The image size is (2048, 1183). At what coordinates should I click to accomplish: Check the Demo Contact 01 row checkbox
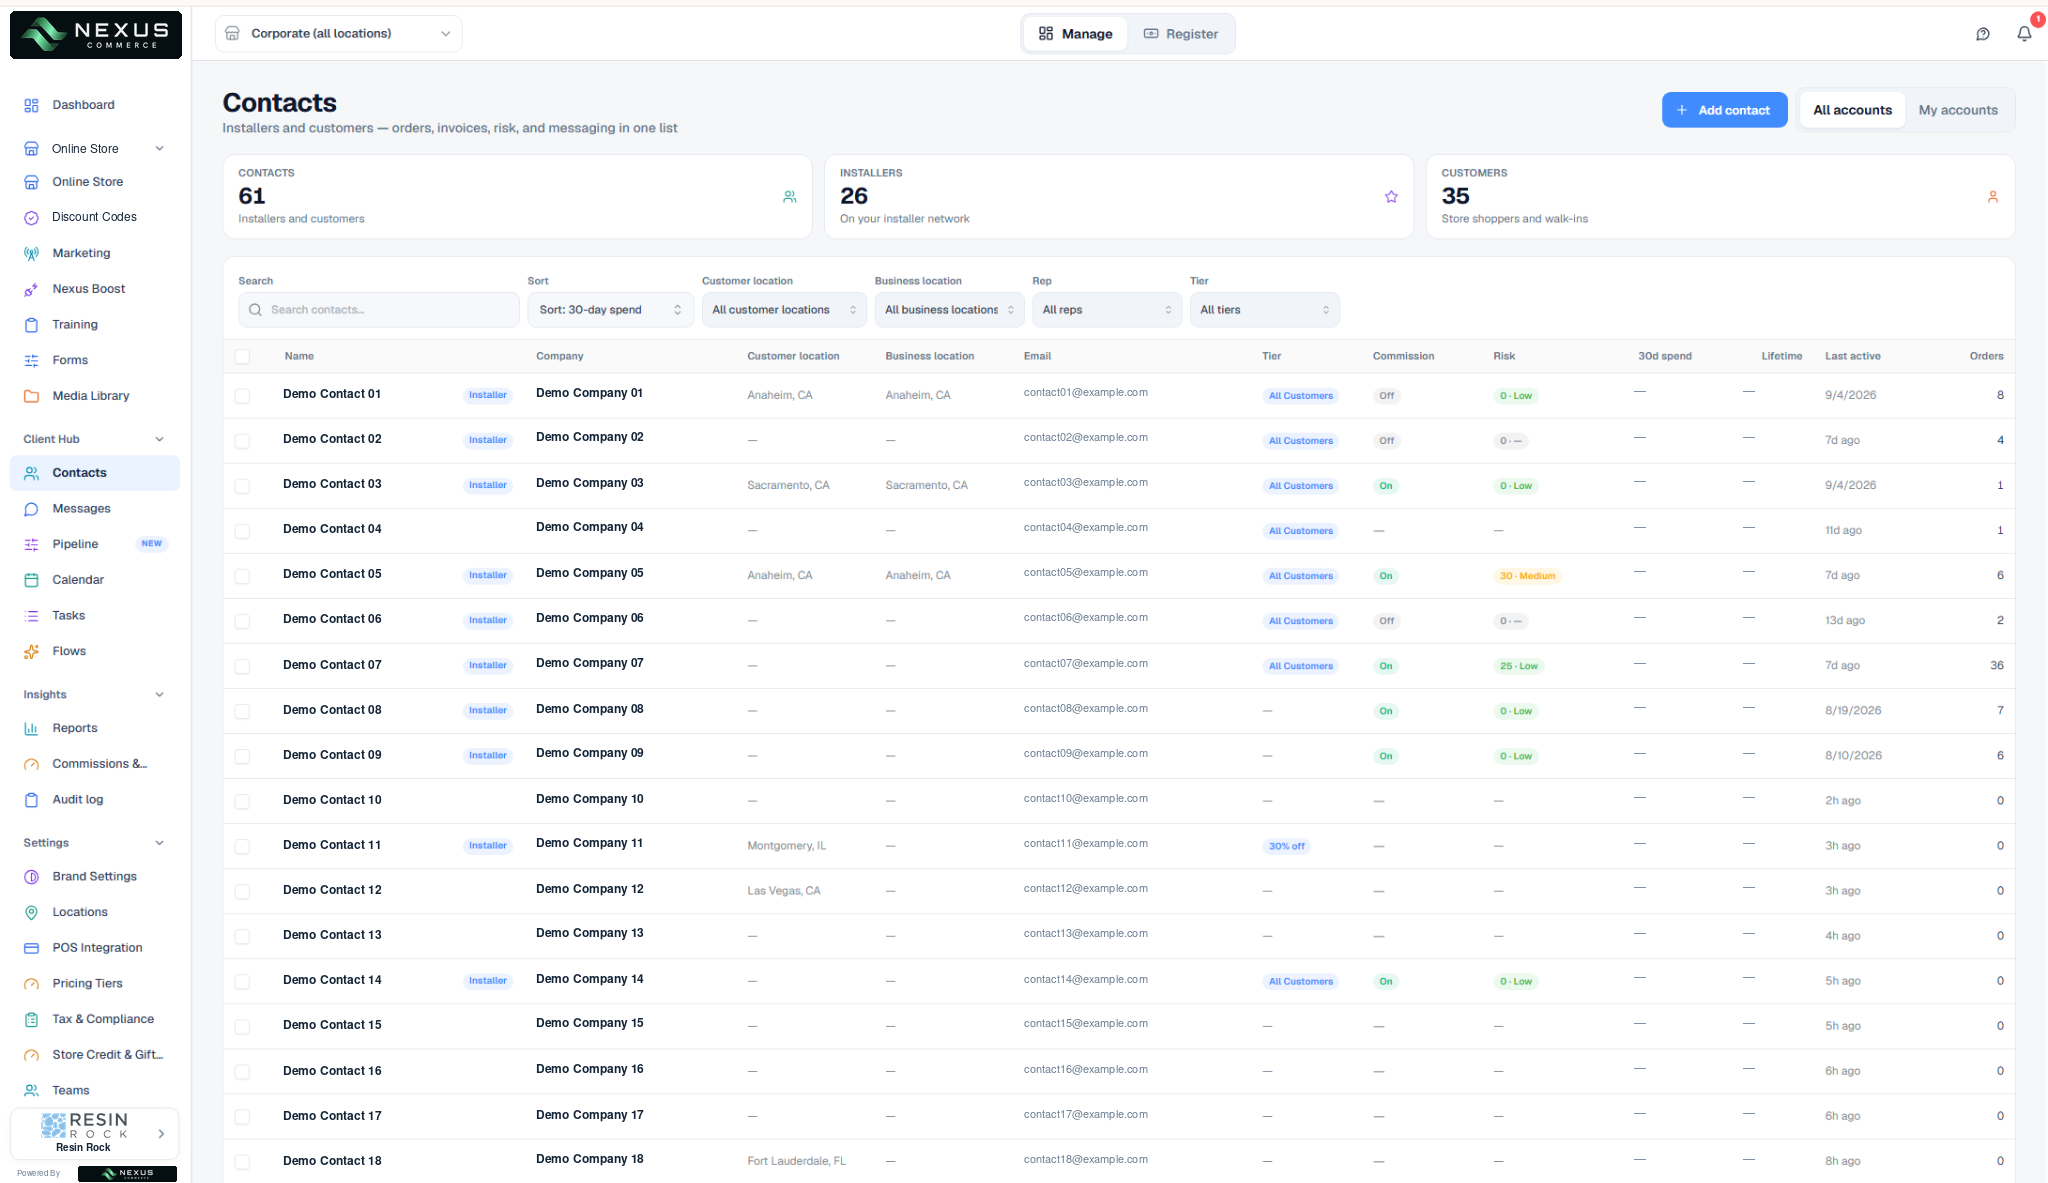(x=242, y=396)
